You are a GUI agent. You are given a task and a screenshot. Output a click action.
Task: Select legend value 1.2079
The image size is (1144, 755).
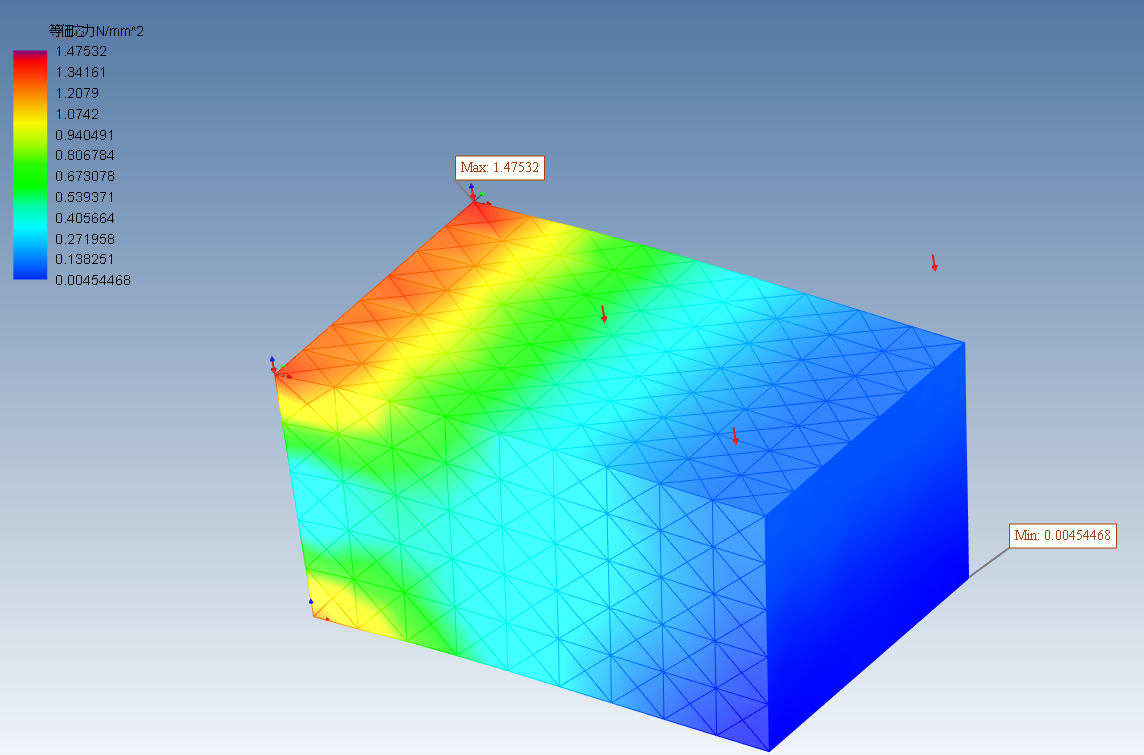tap(77, 93)
